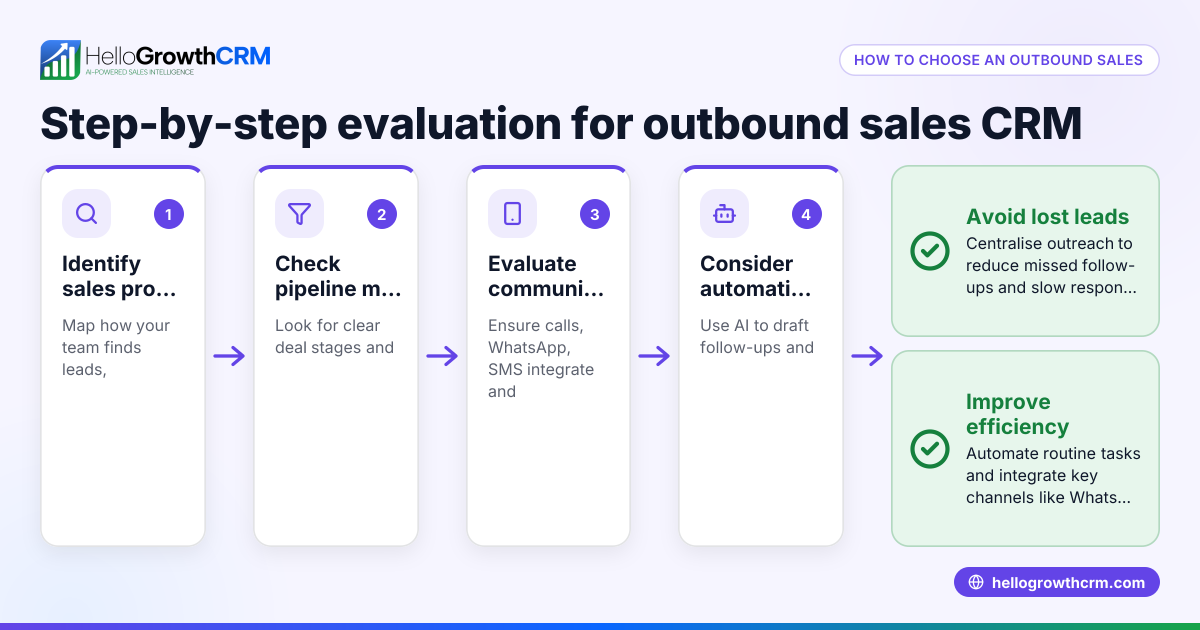Click the "Check pipeline m..." card title
This screenshot has height=630, width=1200.
point(338,276)
